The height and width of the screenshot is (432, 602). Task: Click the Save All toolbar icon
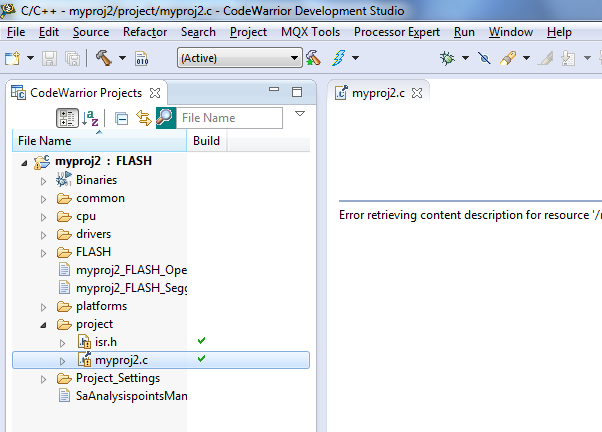[72, 58]
